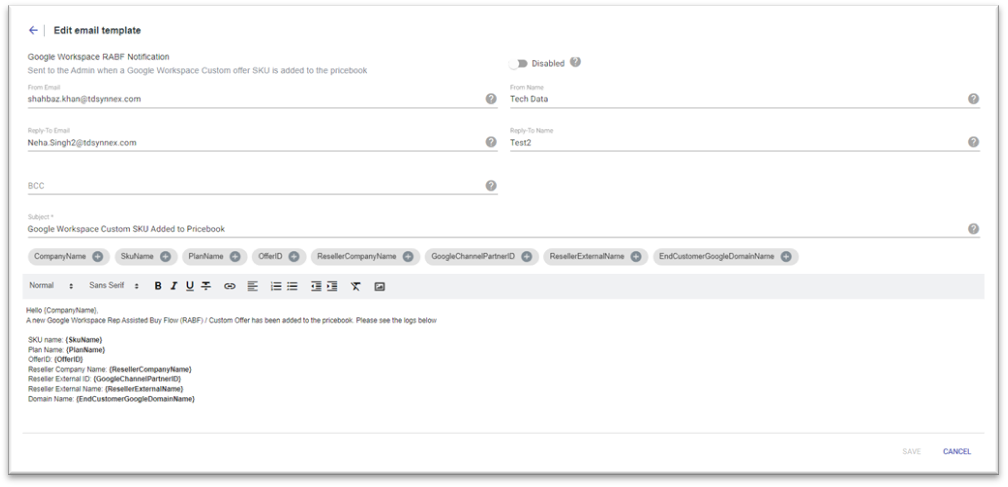Add GoogleChannelPartnerID placeholder via plus icon
This screenshot has width=1008, height=487.
(x=526, y=256)
